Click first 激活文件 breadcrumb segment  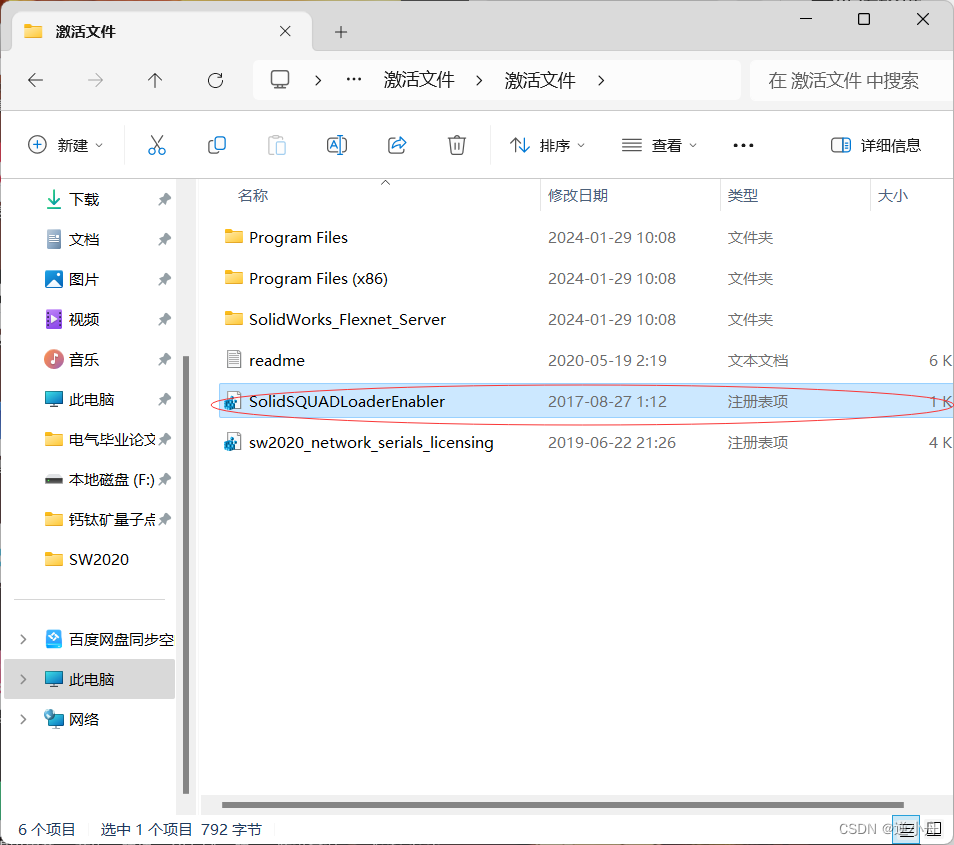point(419,80)
